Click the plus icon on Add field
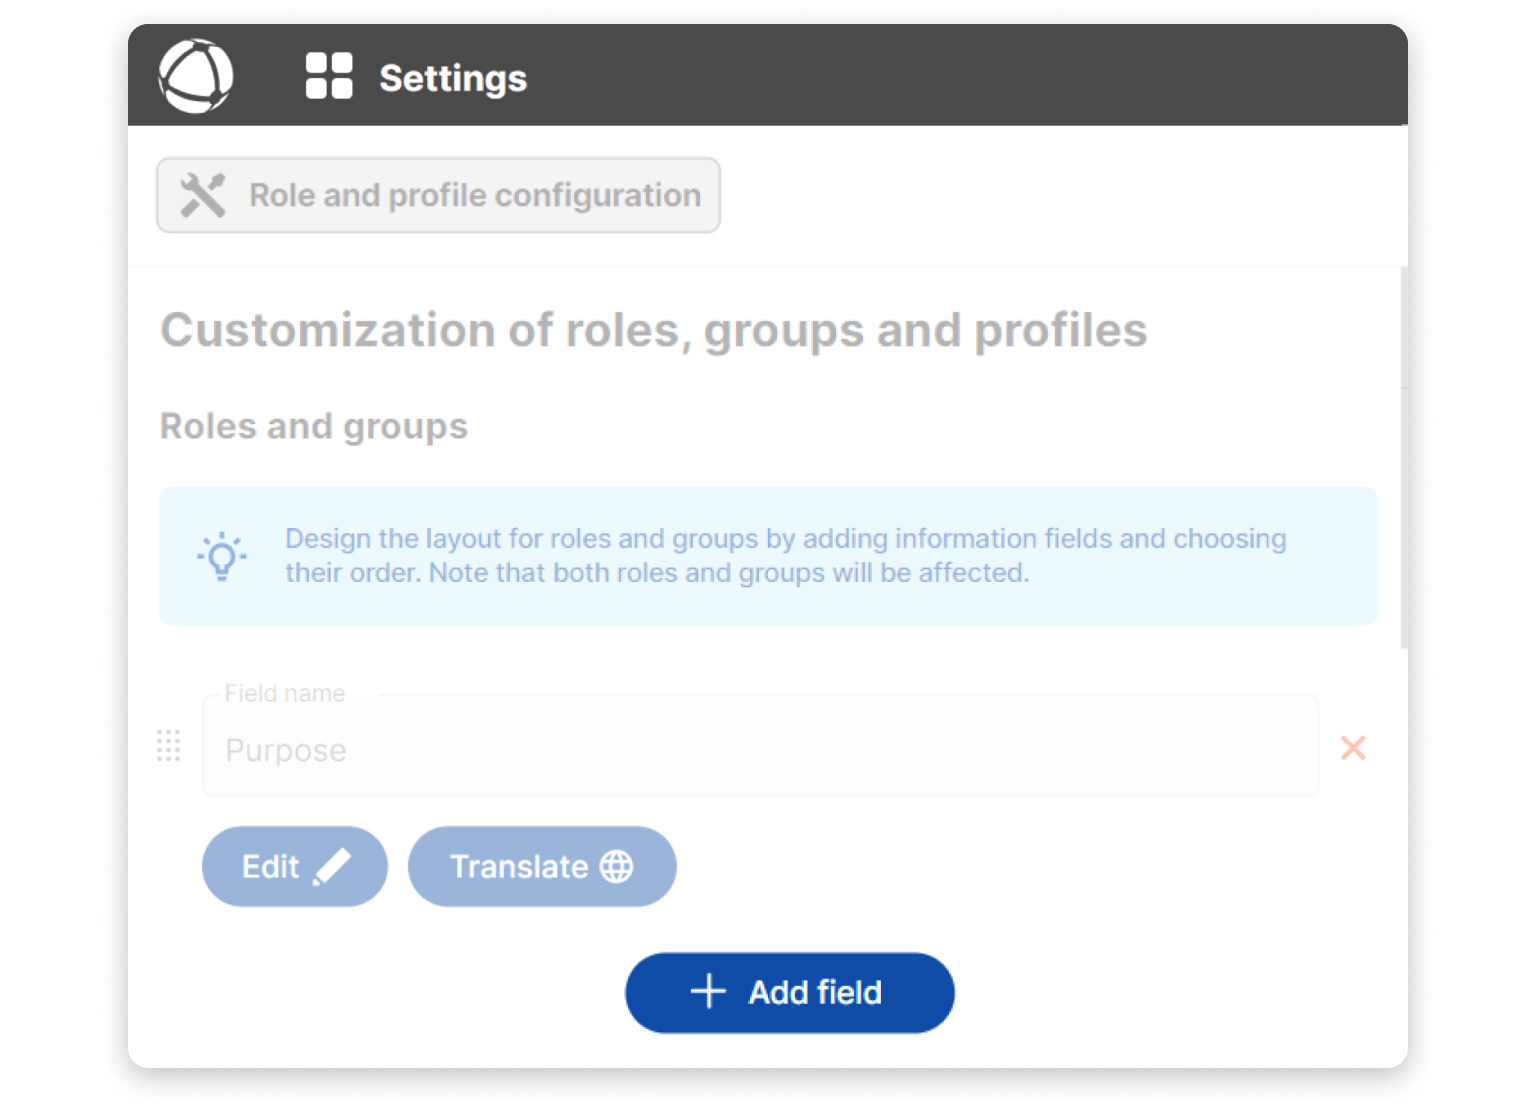 (x=708, y=992)
